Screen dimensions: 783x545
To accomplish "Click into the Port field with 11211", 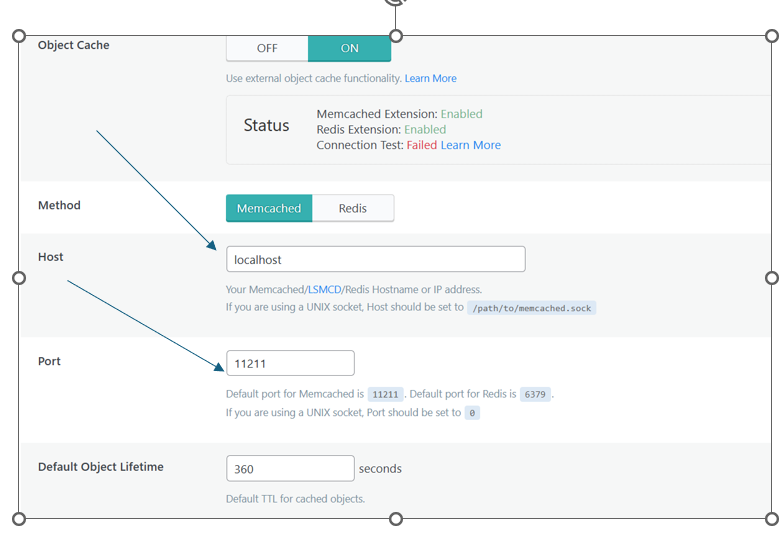I will pos(290,363).
